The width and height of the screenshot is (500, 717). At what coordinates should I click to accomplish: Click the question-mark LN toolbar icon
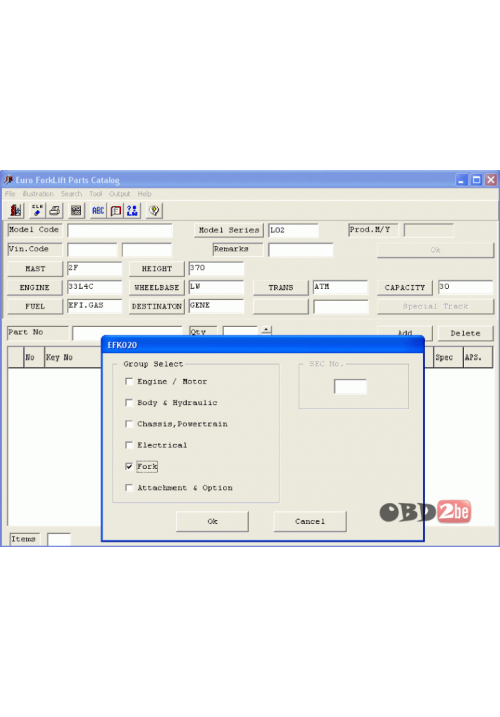[132, 210]
